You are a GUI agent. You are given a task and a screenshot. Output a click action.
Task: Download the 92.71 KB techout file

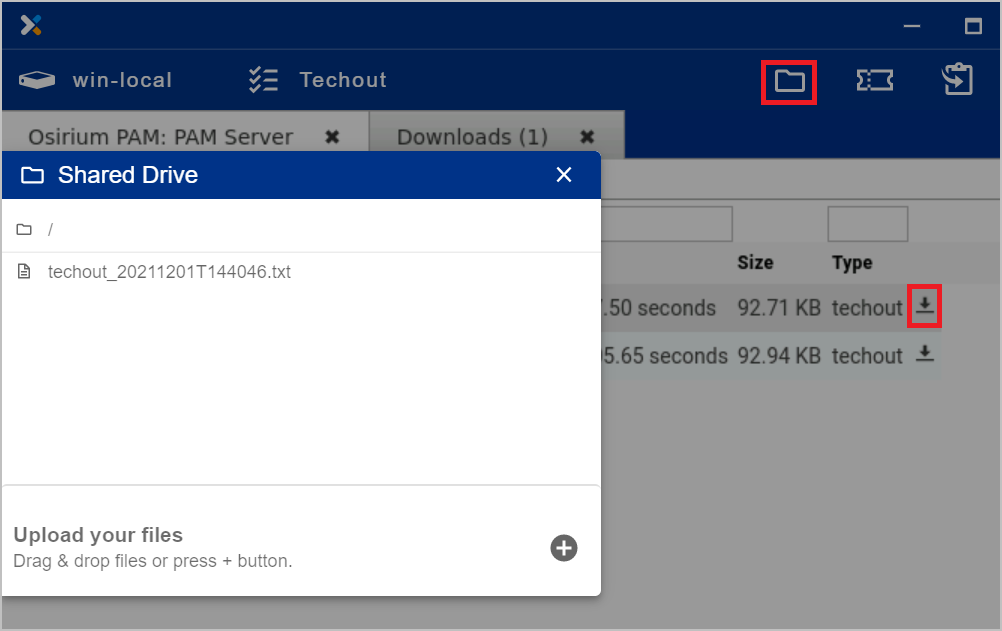[924, 307]
